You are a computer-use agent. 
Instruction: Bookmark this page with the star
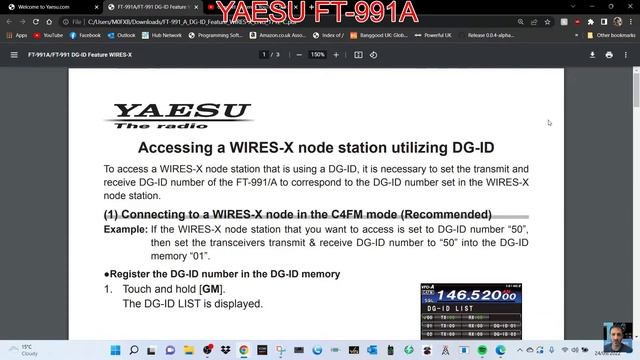[x=547, y=22]
